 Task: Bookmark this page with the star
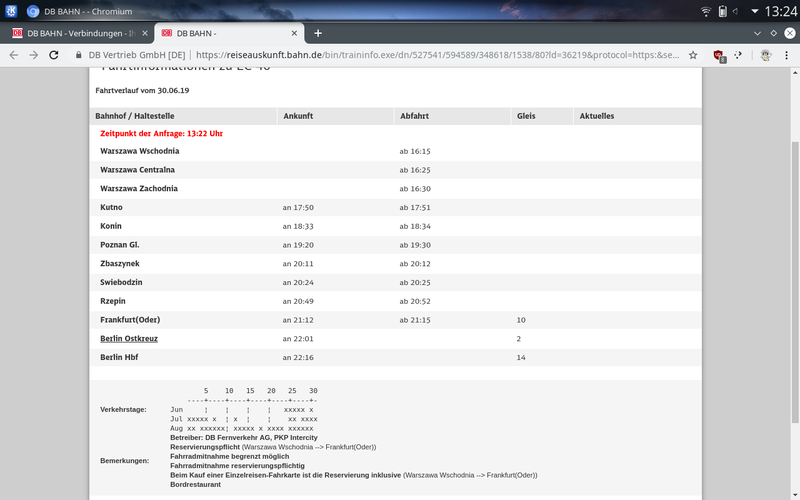693,55
